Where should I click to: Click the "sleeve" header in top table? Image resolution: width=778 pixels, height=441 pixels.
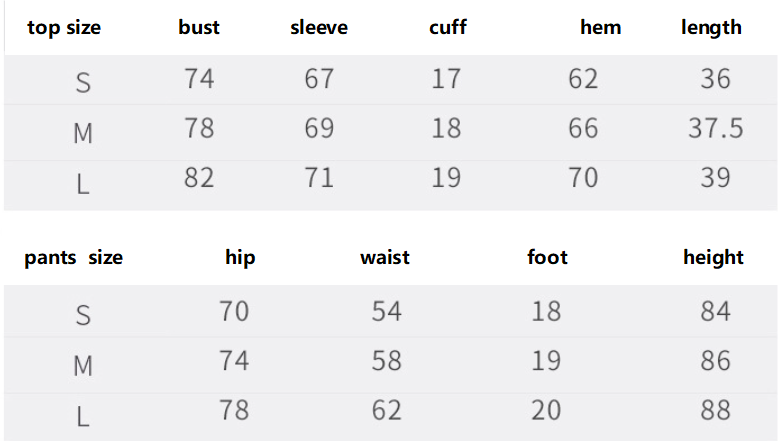point(319,28)
